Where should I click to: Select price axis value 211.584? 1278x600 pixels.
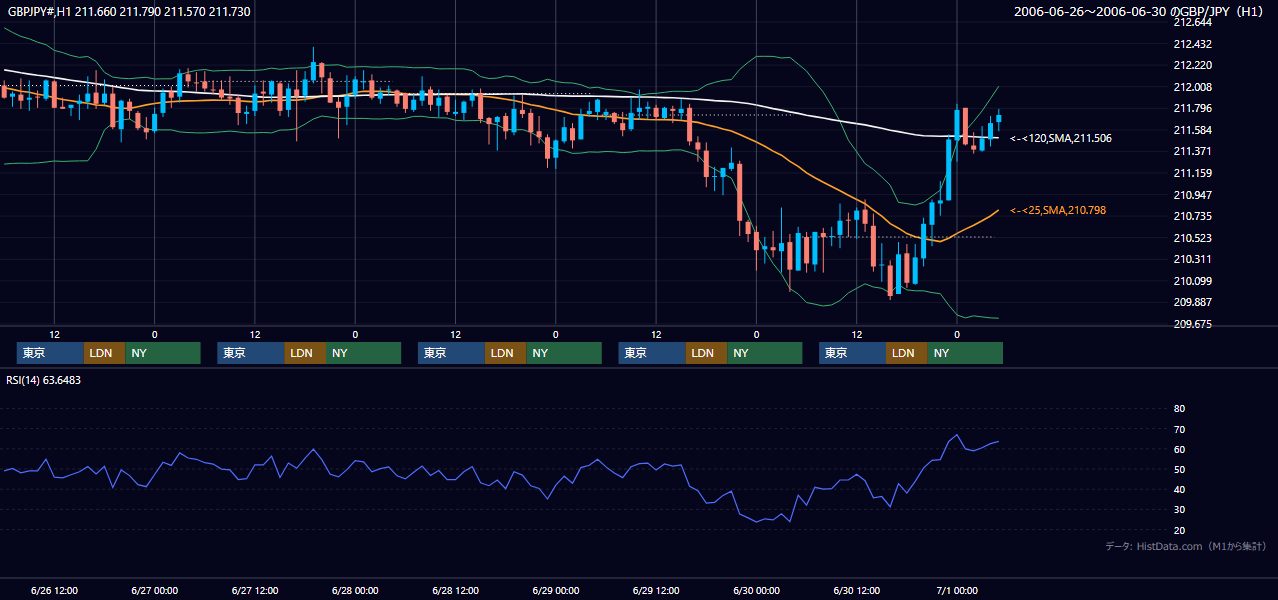coord(1194,130)
